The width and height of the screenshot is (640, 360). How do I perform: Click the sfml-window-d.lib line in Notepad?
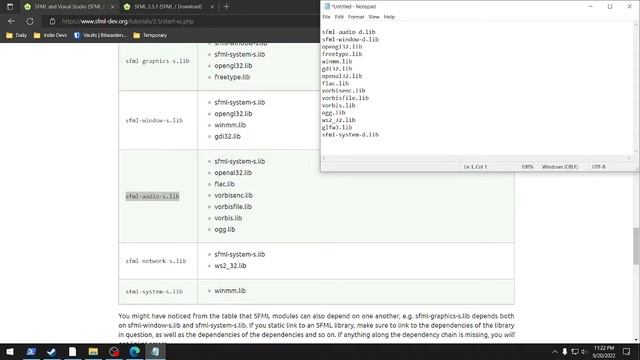click(350, 39)
